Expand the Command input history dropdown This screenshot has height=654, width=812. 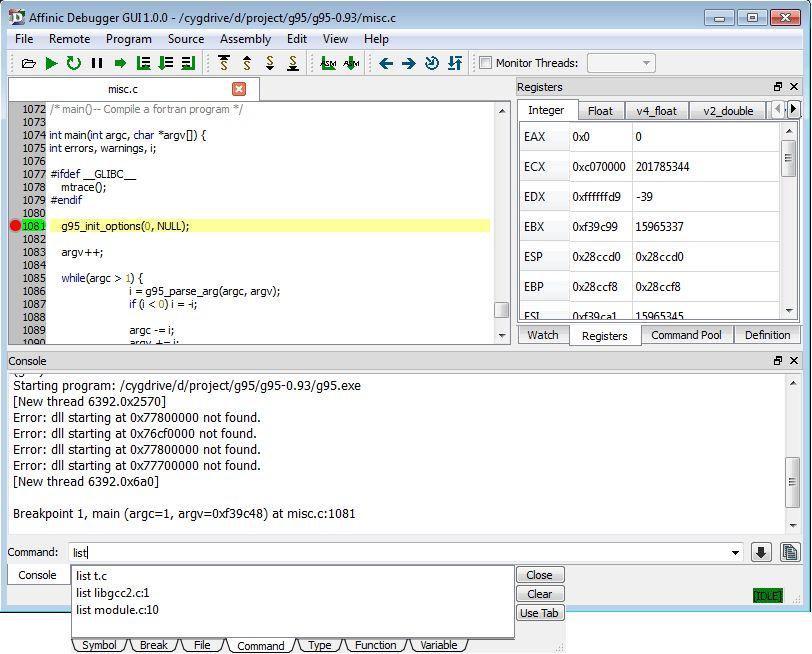737,552
